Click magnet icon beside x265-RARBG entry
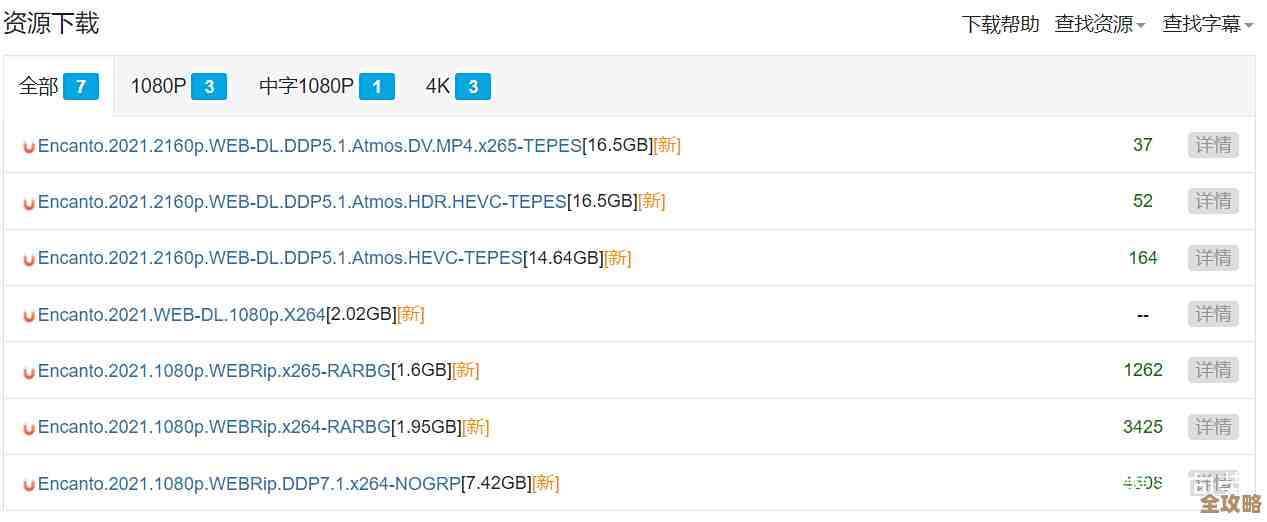Image resolution: width=1267 pixels, height=522 pixels. [x=29, y=372]
